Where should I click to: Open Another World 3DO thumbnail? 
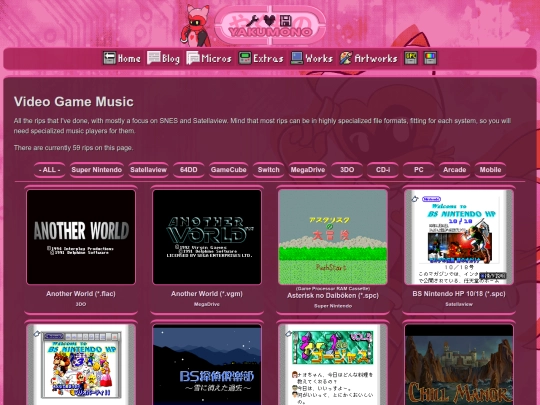click(x=81, y=237)
